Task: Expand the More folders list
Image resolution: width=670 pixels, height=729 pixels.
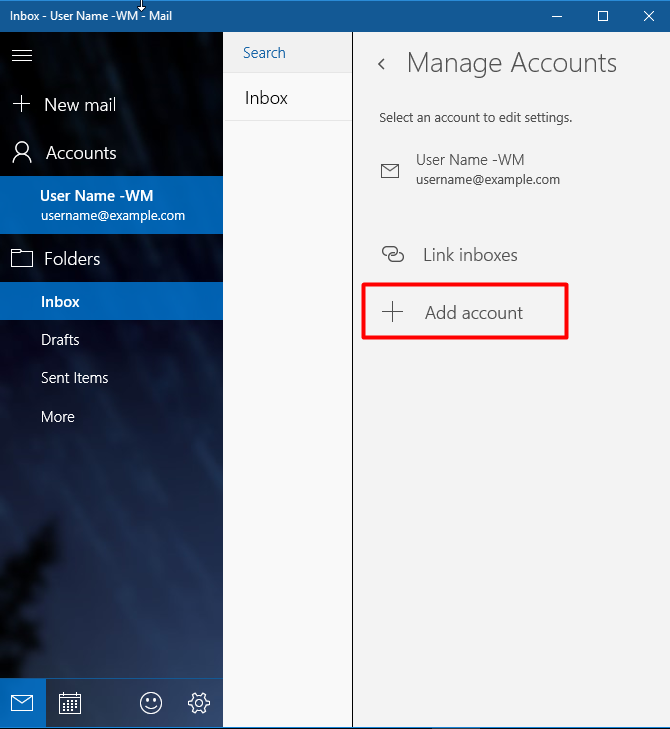Action: 58,417
